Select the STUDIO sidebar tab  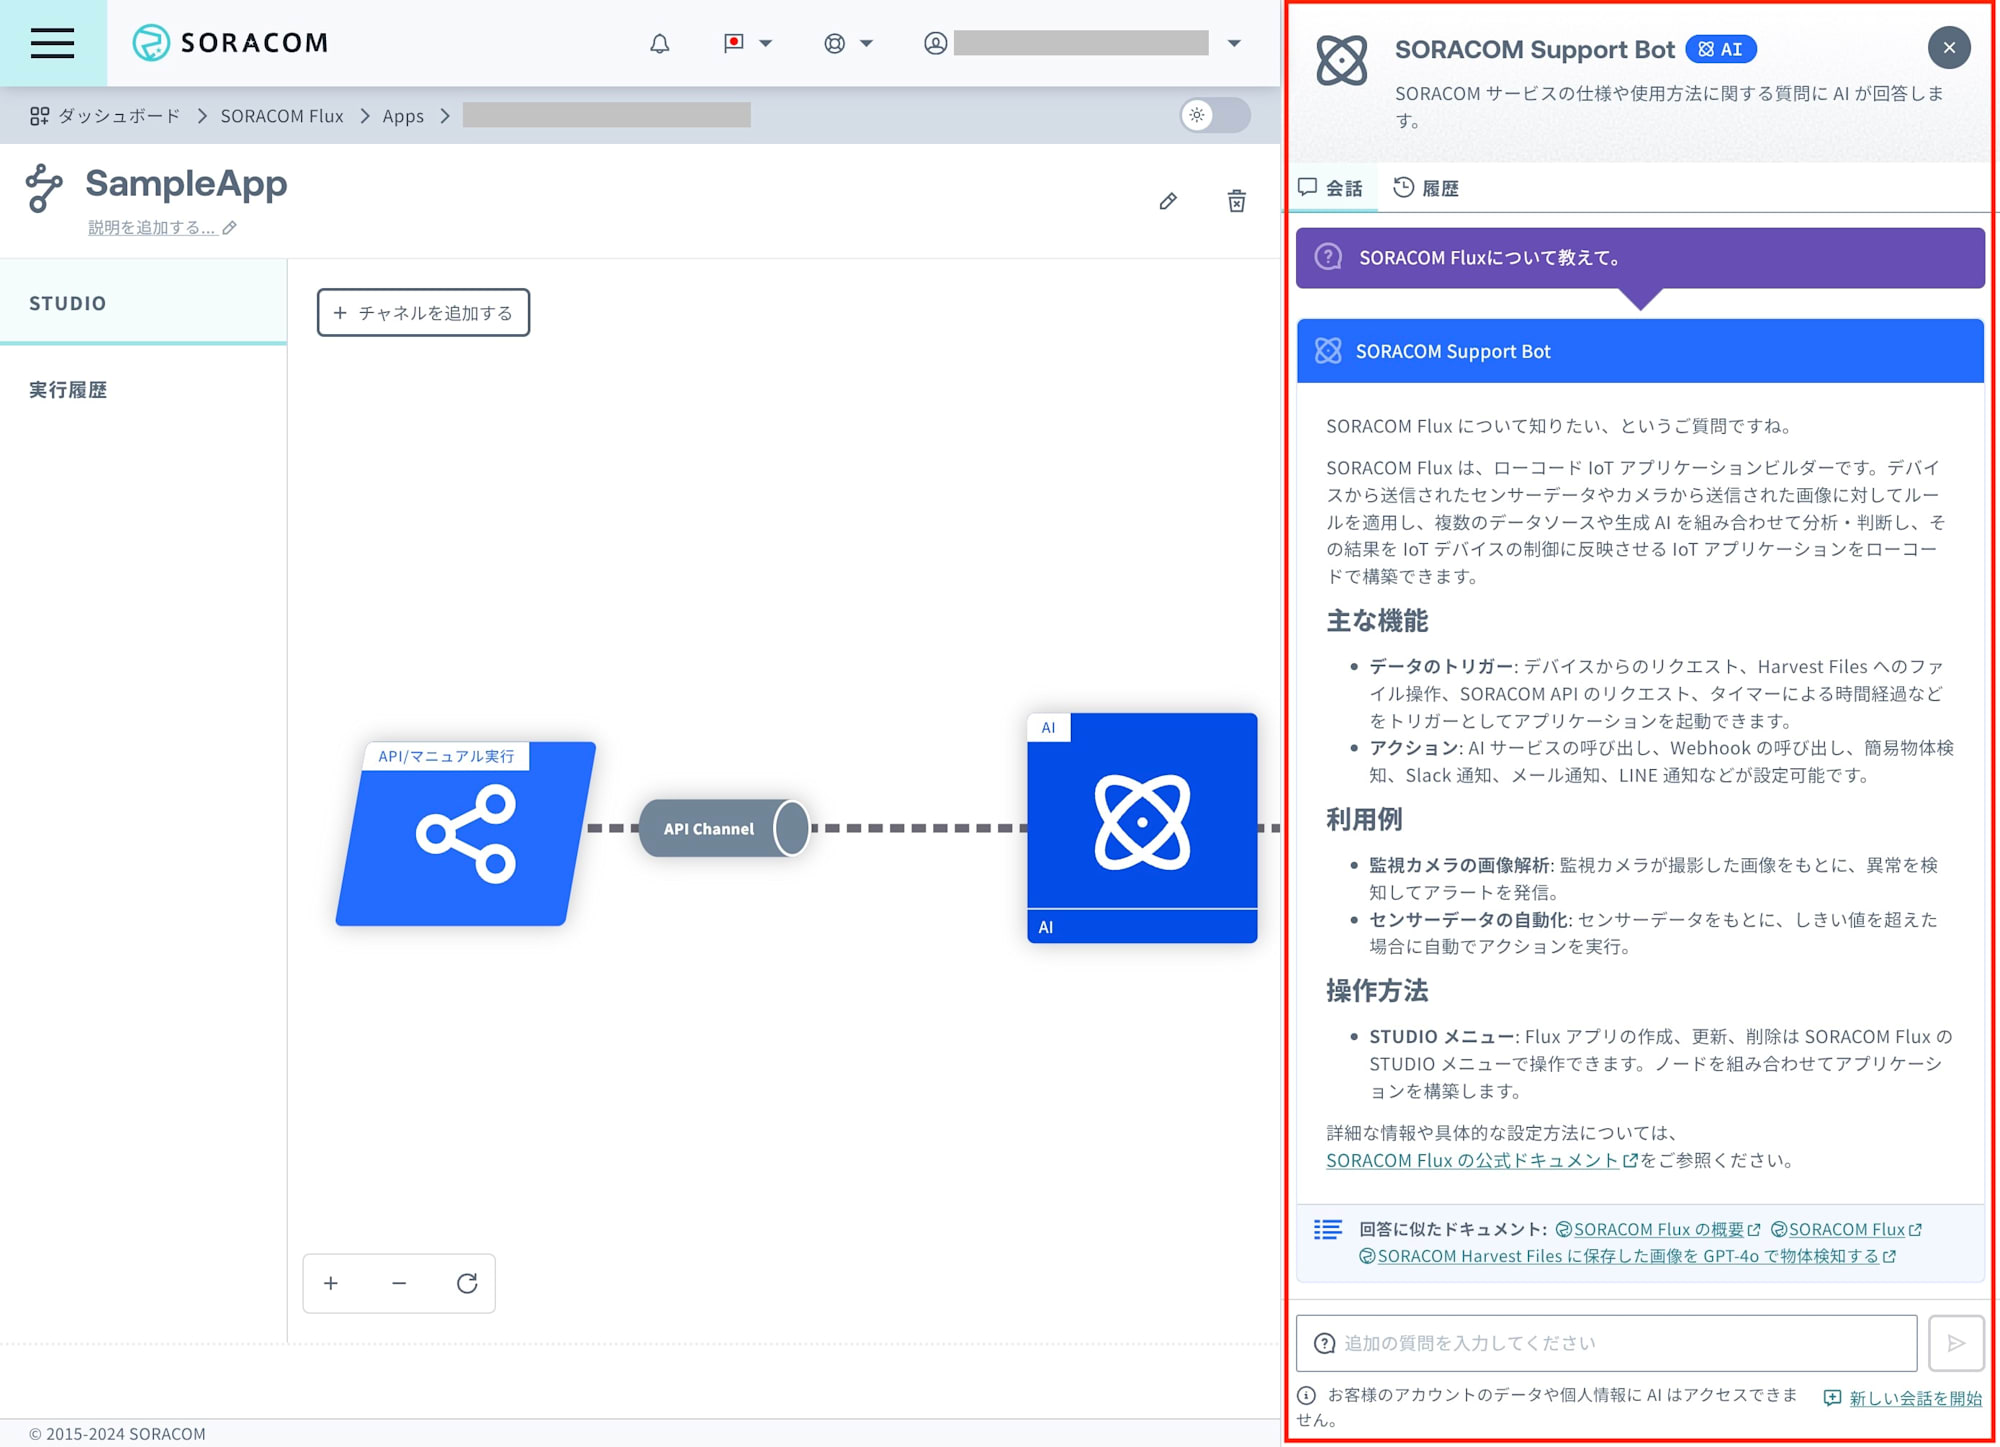[143, 303]
